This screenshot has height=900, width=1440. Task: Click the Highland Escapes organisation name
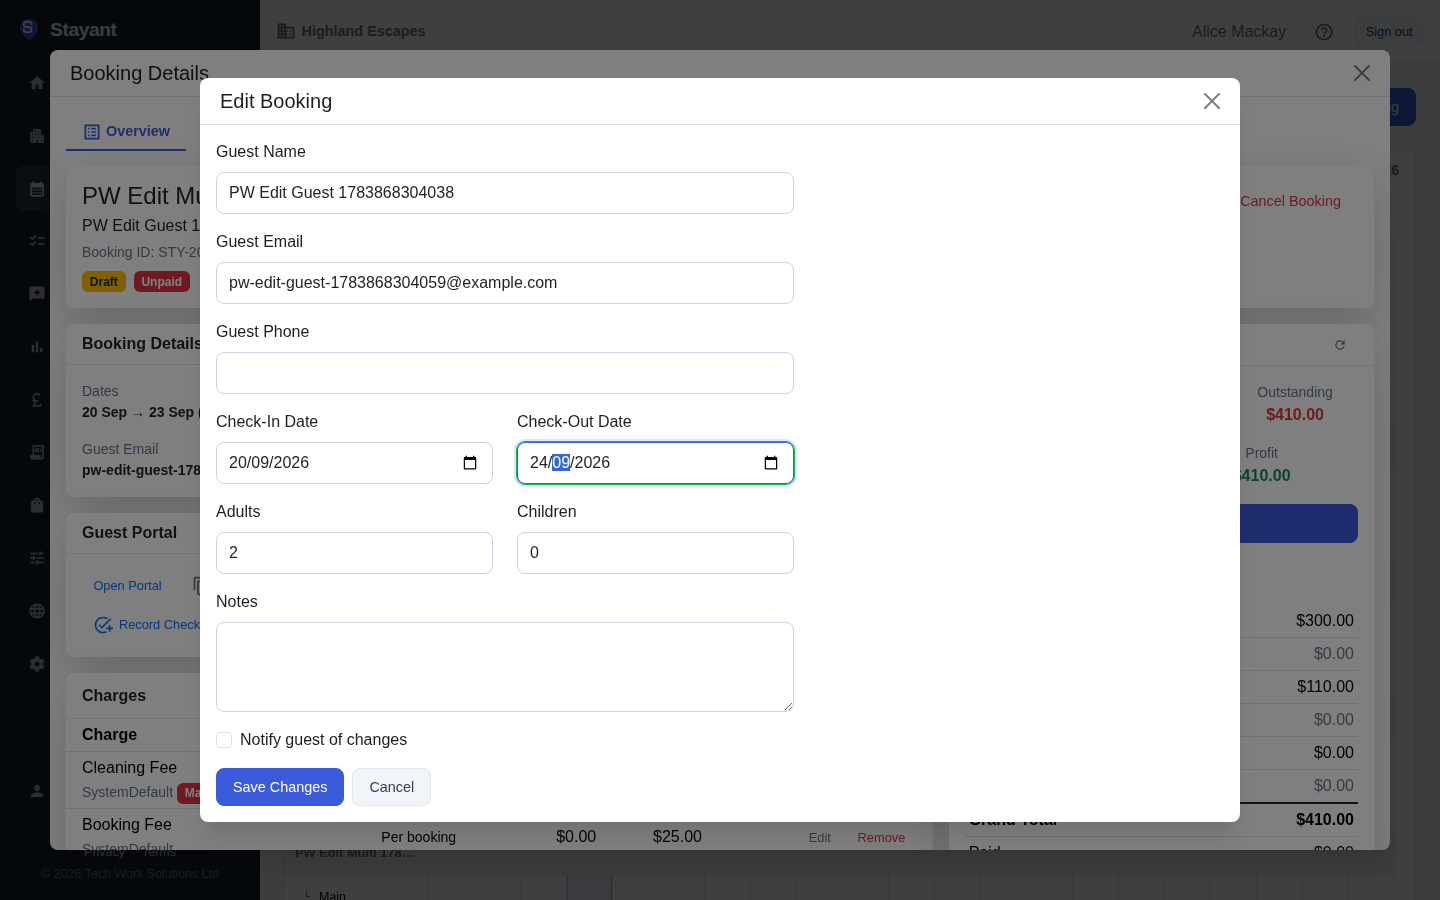pyautogui.click(x=363, y=31)
